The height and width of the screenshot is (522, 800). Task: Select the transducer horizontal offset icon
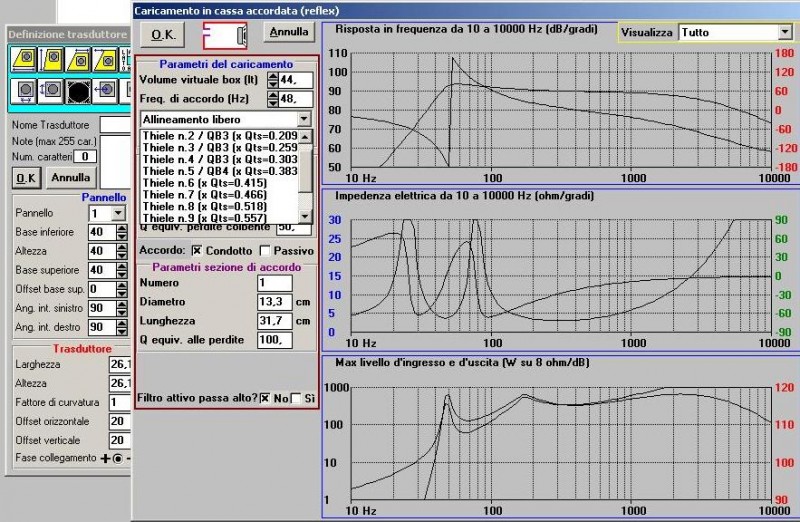point(105,91)
